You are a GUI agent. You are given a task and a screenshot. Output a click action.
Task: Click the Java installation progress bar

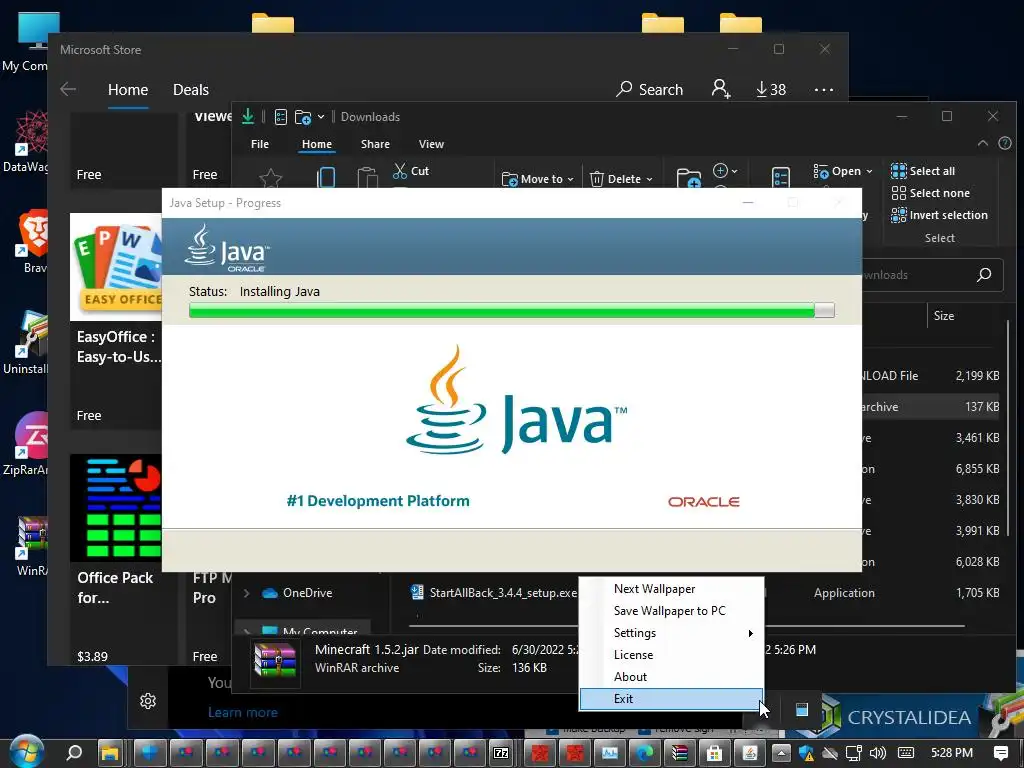click(511, 310)
